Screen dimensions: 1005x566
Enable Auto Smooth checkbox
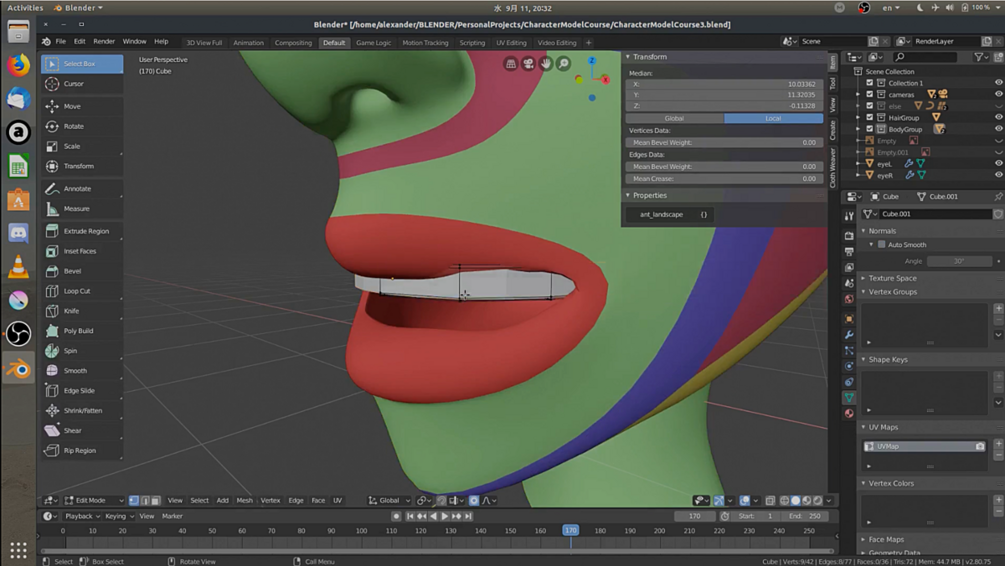(882, 244)
